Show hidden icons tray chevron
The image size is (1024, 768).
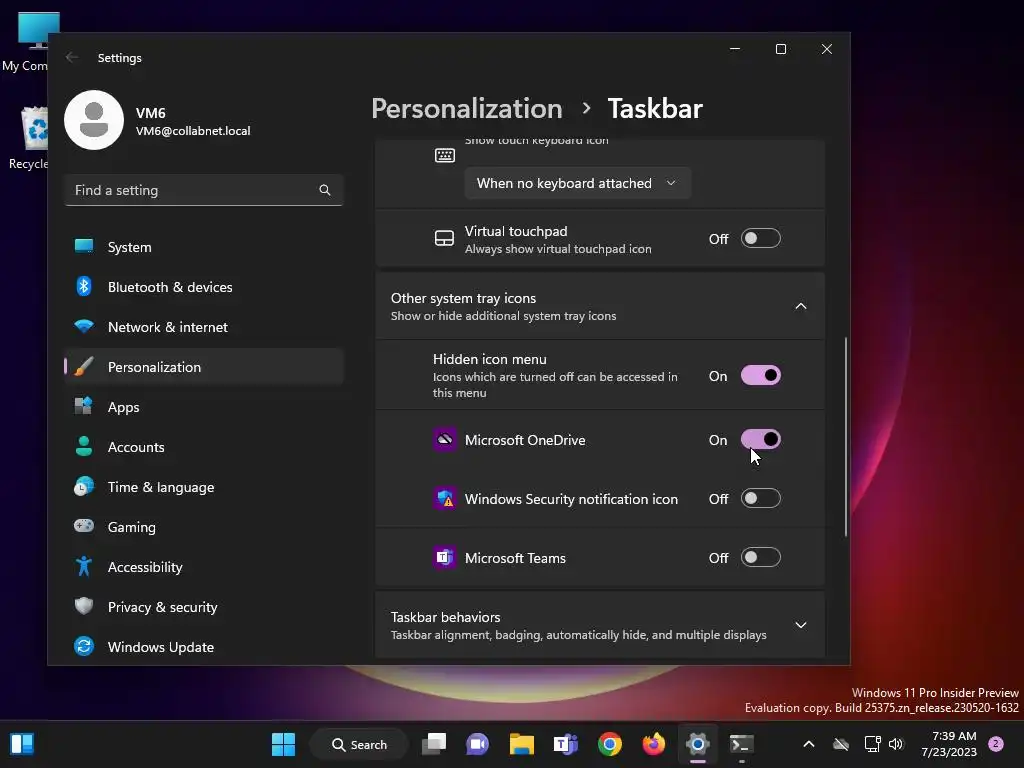(808, 744)
